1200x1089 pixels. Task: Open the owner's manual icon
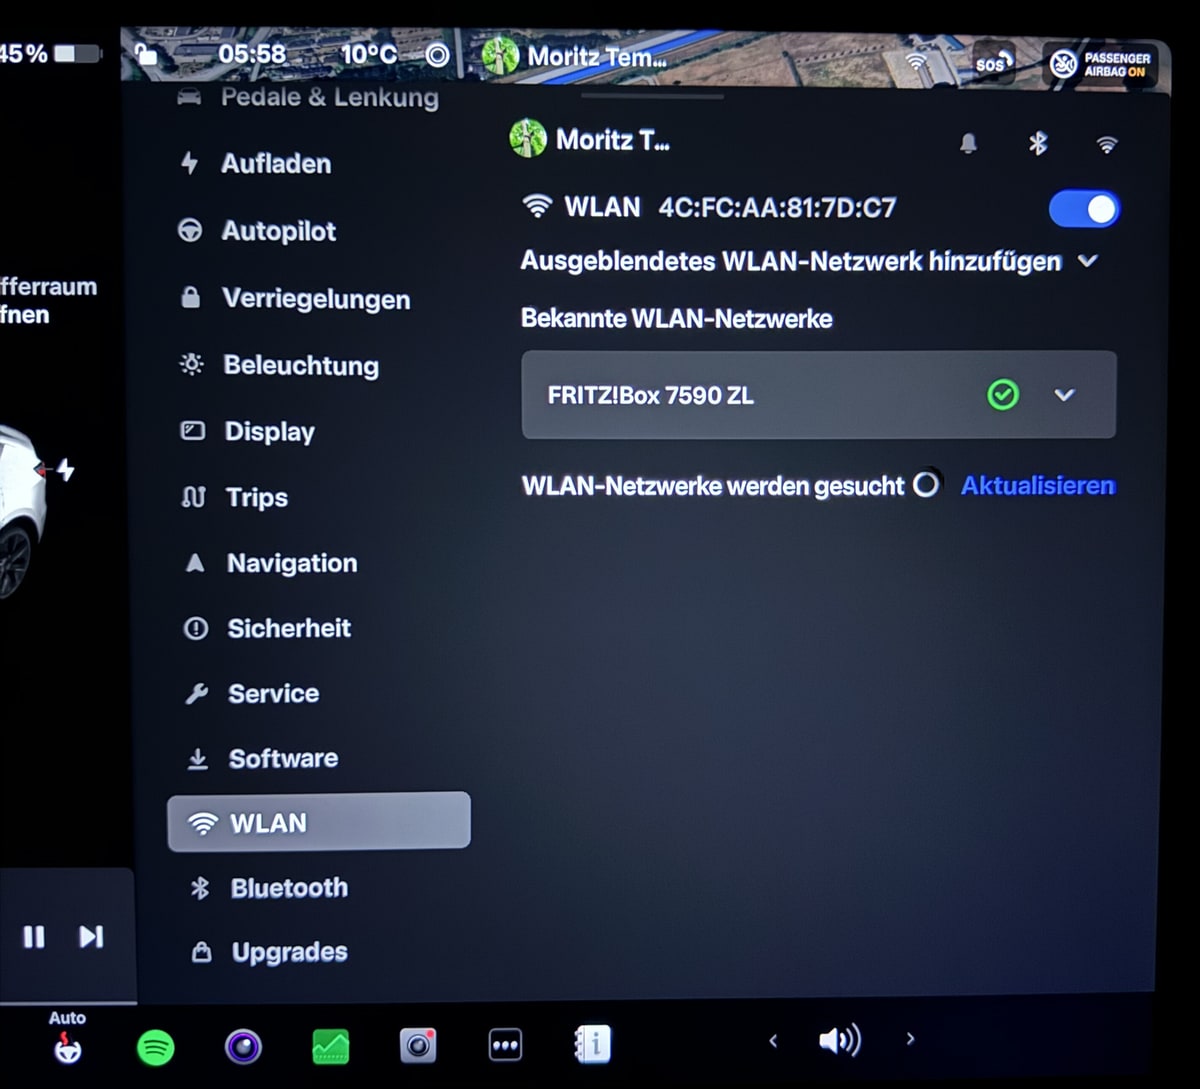coord(593,1045)
